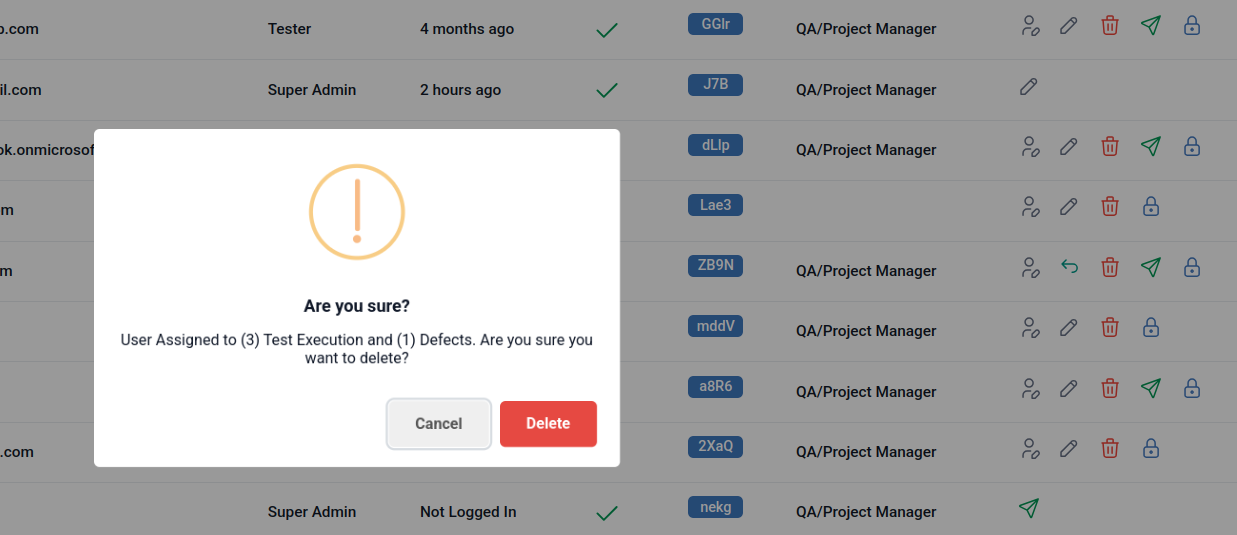
Task: Click the paper plane icon in the a8R6 row
Action: 1151,388
